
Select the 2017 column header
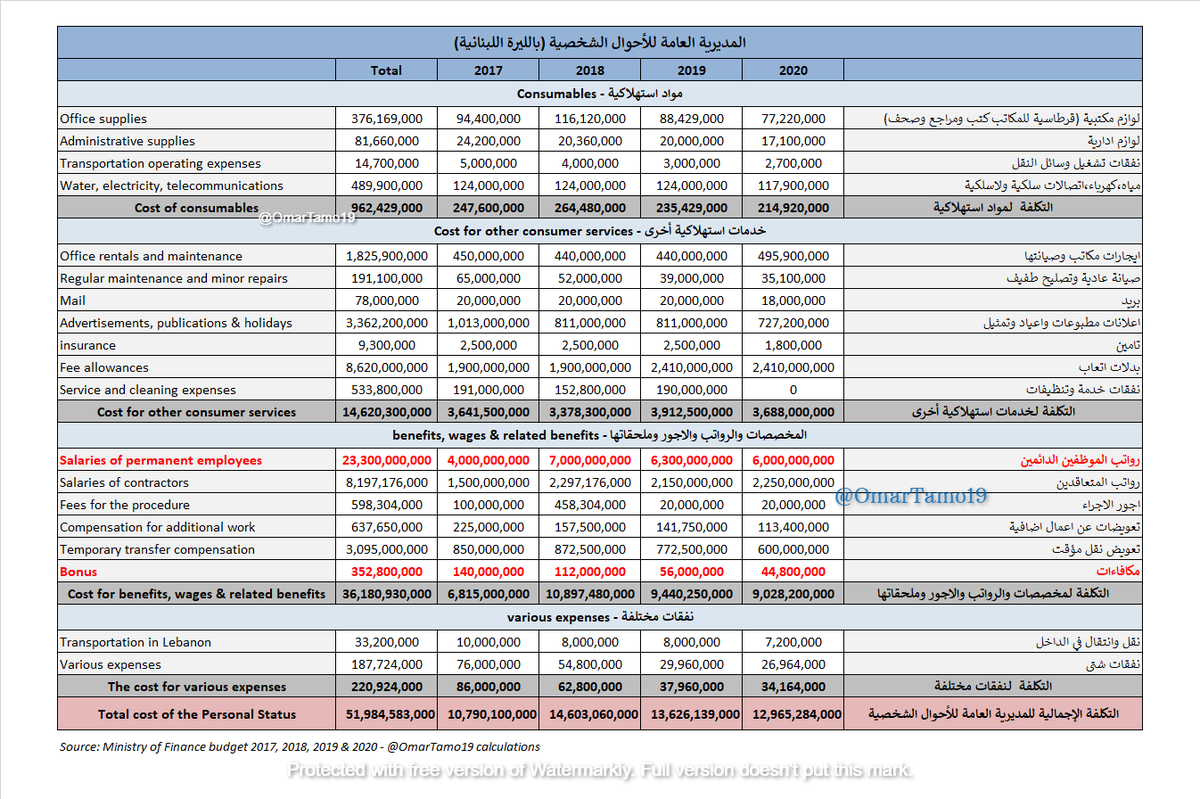[x=488, y=70]
